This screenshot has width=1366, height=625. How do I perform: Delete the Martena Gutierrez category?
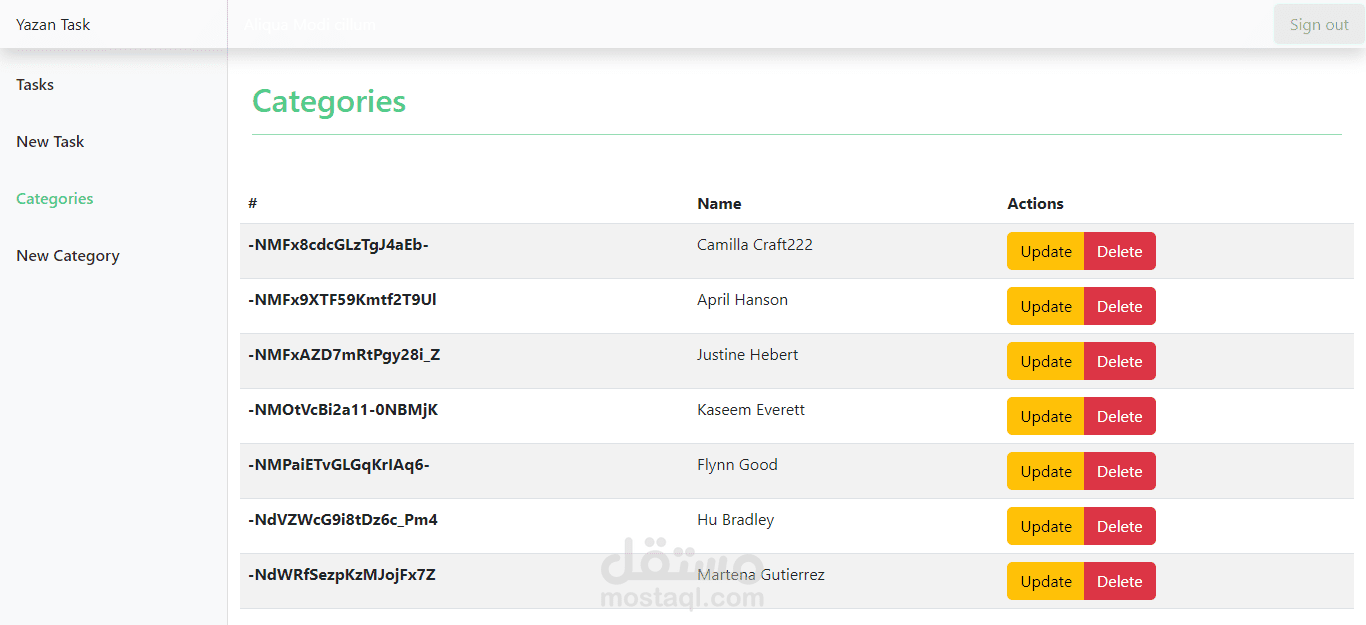pos(1119,582)
